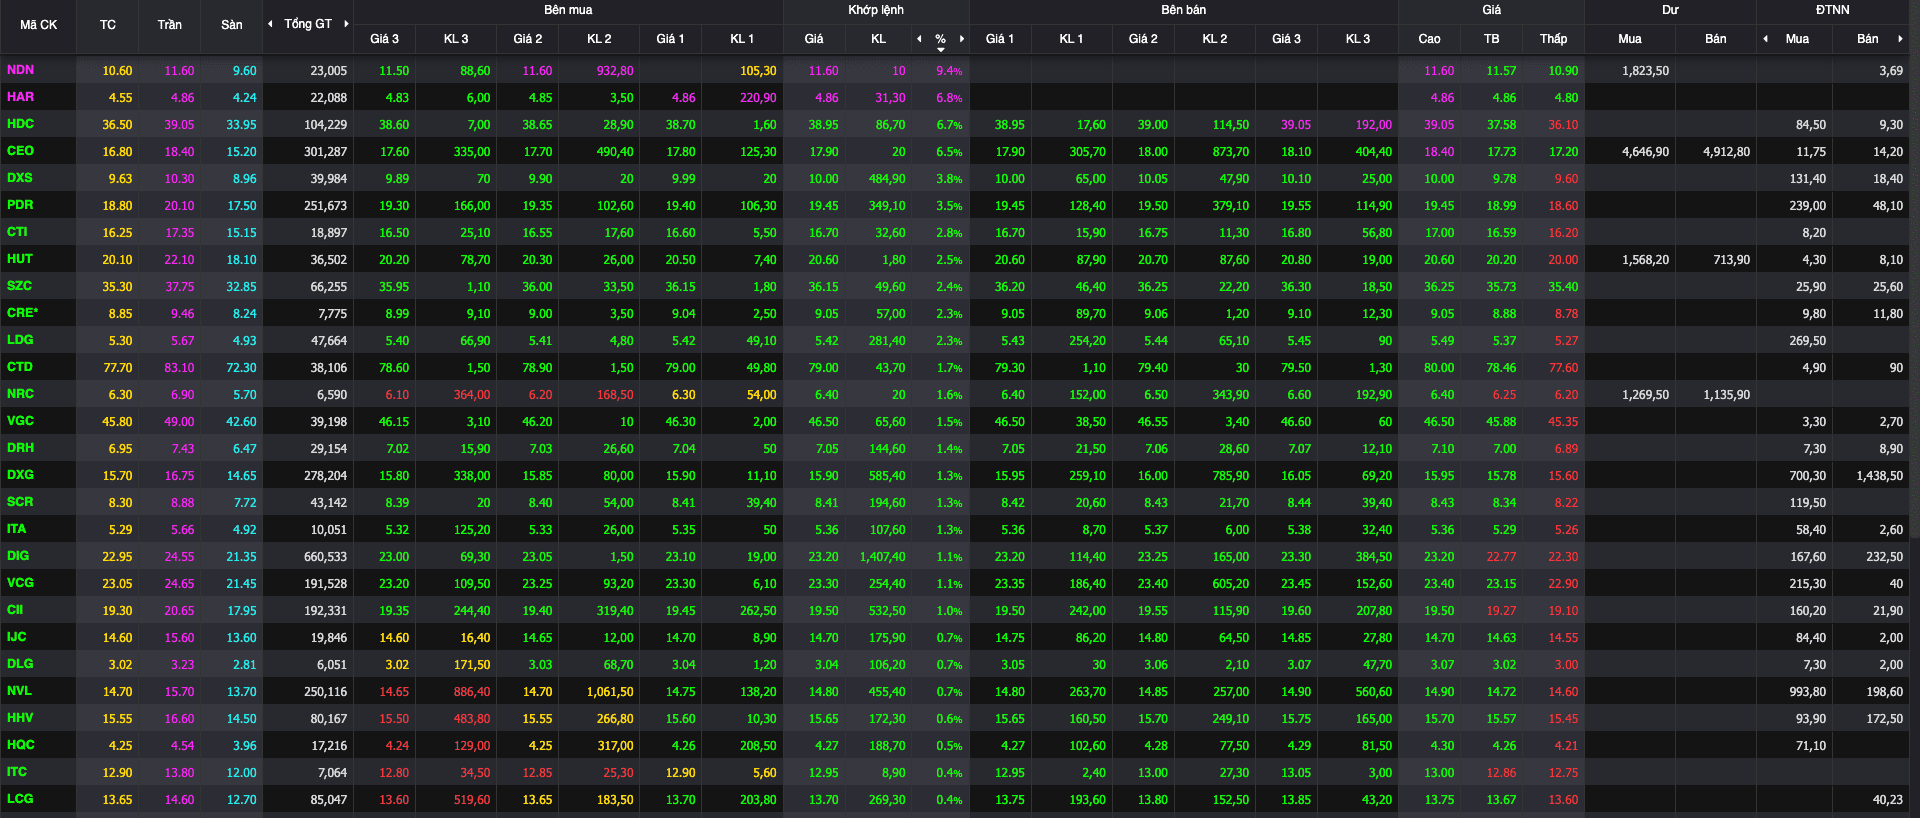Screen dimensions: 1920x818
Task: Click the Thấp low price header
Action: [1553, 39]
